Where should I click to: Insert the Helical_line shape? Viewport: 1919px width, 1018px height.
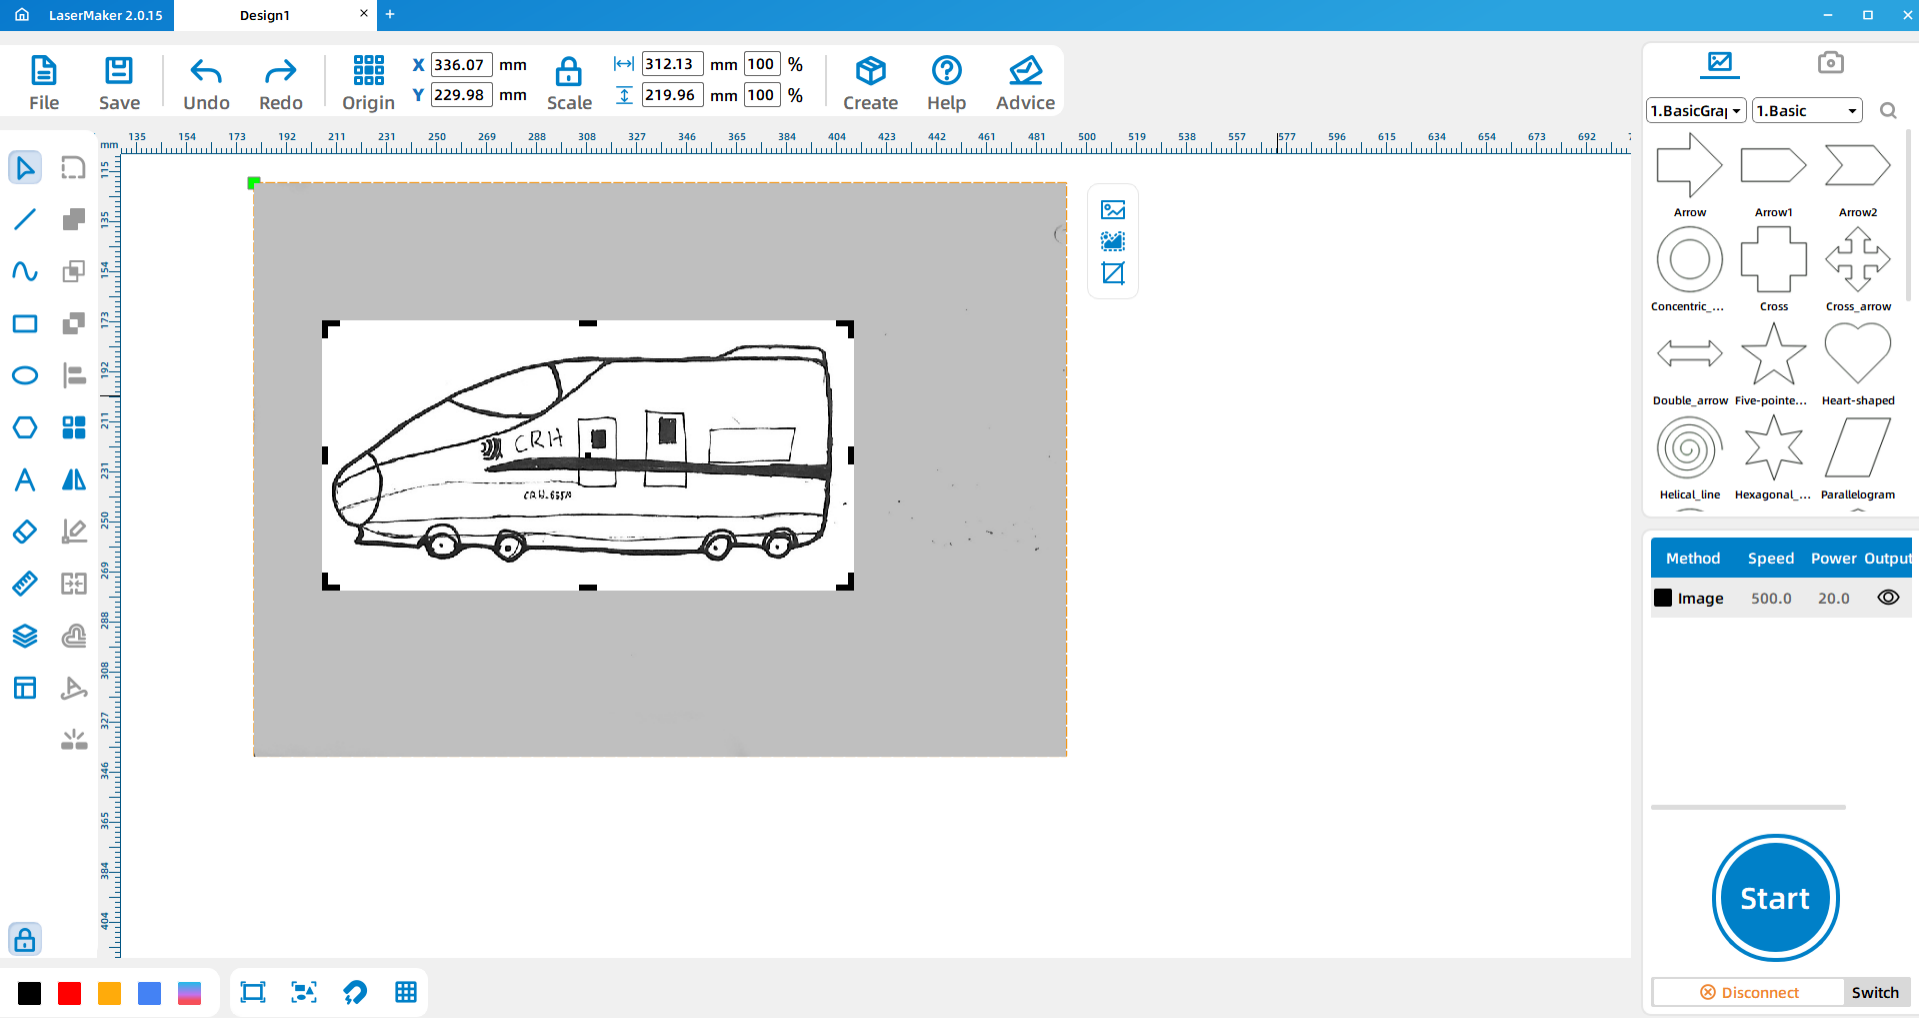(1689, 456)
